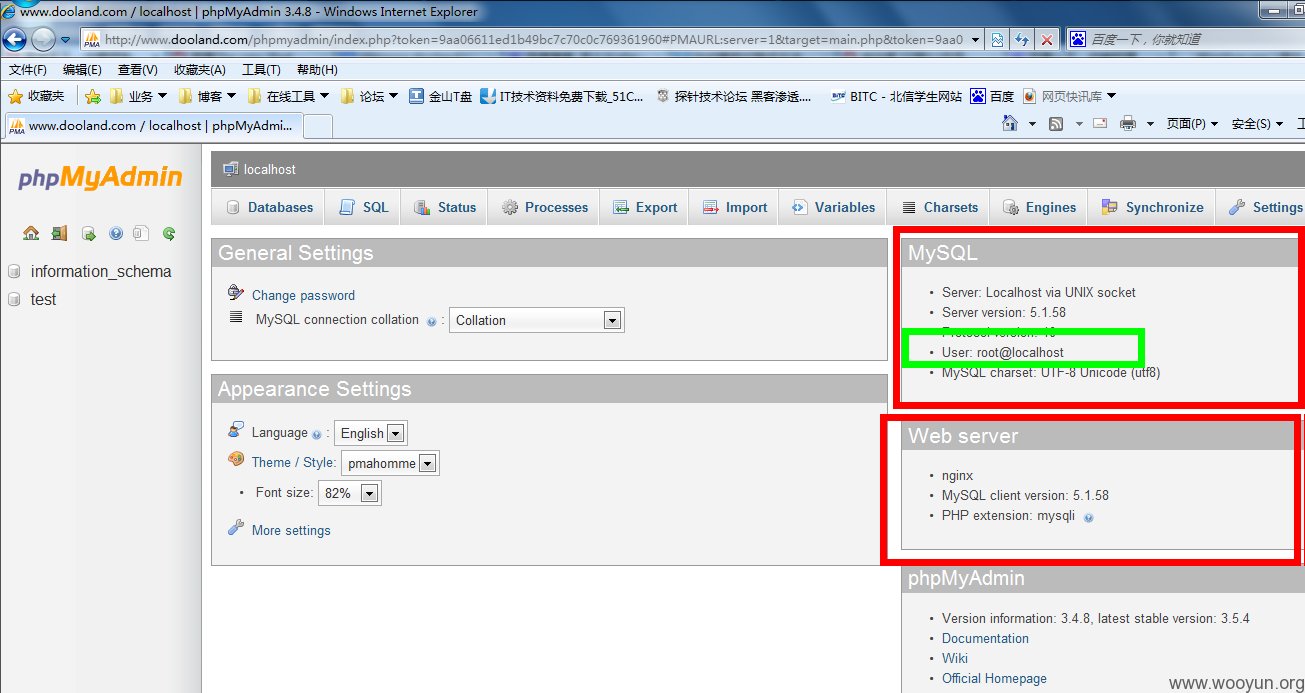
Task: Click the RSS feeds icon in command bar
Action: pos(1056,123)
